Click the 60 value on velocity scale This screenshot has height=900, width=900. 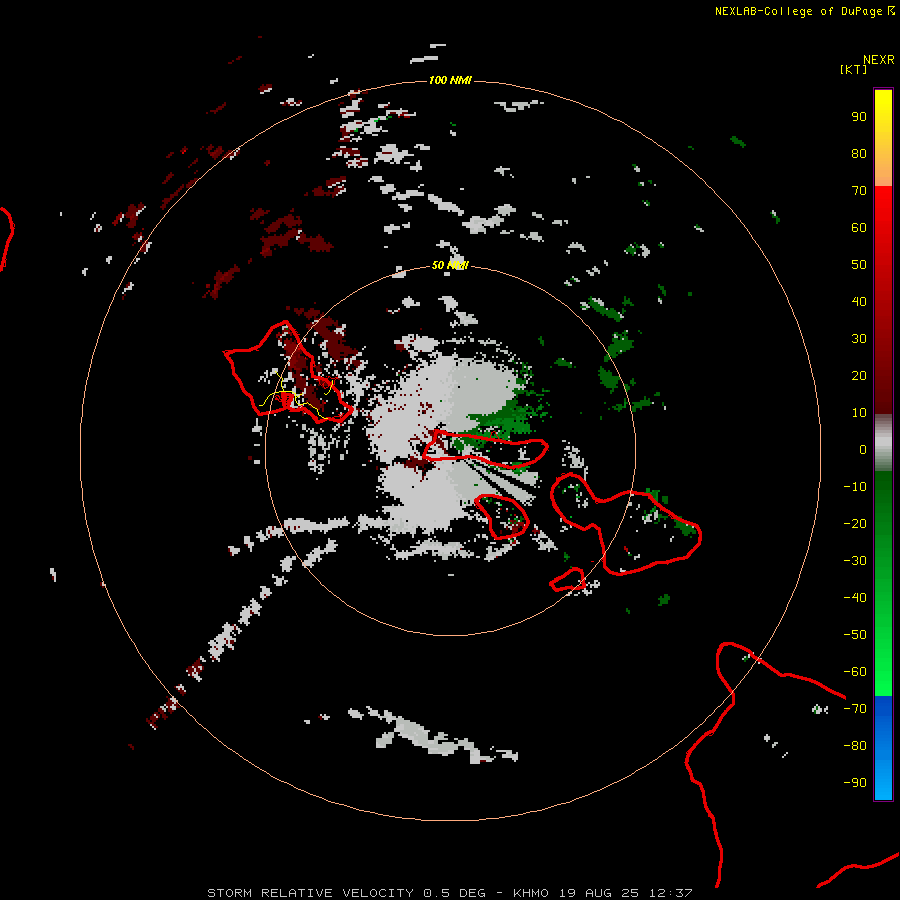coord(859,227)
